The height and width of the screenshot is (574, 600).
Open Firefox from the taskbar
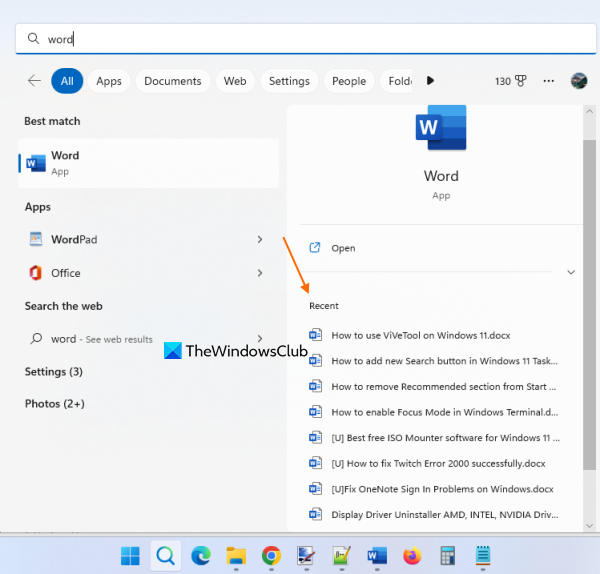coord(412,555)
